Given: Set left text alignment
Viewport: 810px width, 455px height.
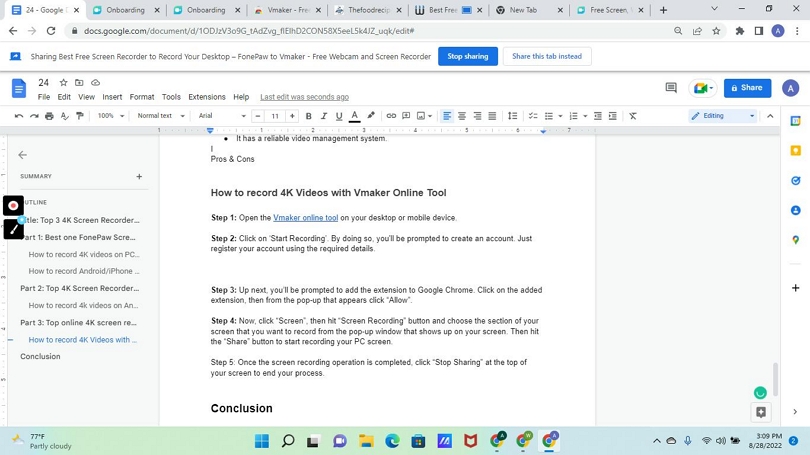Looking at the screenshot, I should coord(447,116).
